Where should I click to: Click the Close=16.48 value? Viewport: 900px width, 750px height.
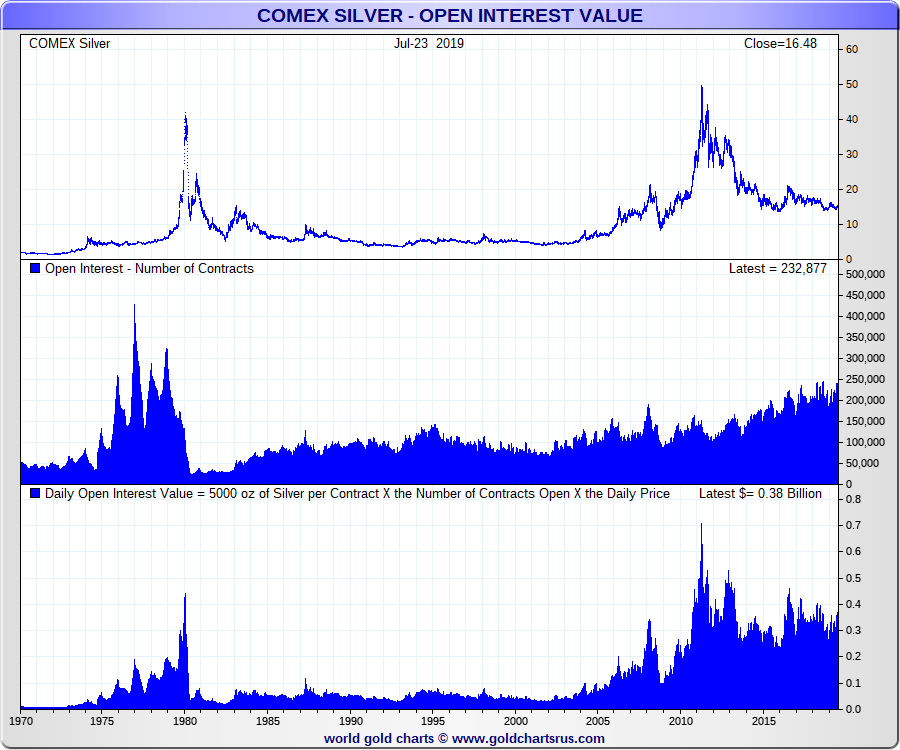click(x=780, y=44)
